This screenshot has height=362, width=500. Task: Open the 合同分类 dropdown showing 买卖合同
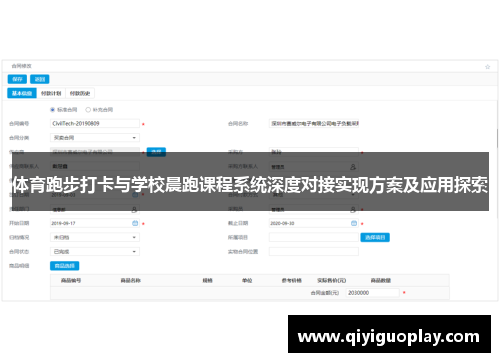click(x=95, y=138)
